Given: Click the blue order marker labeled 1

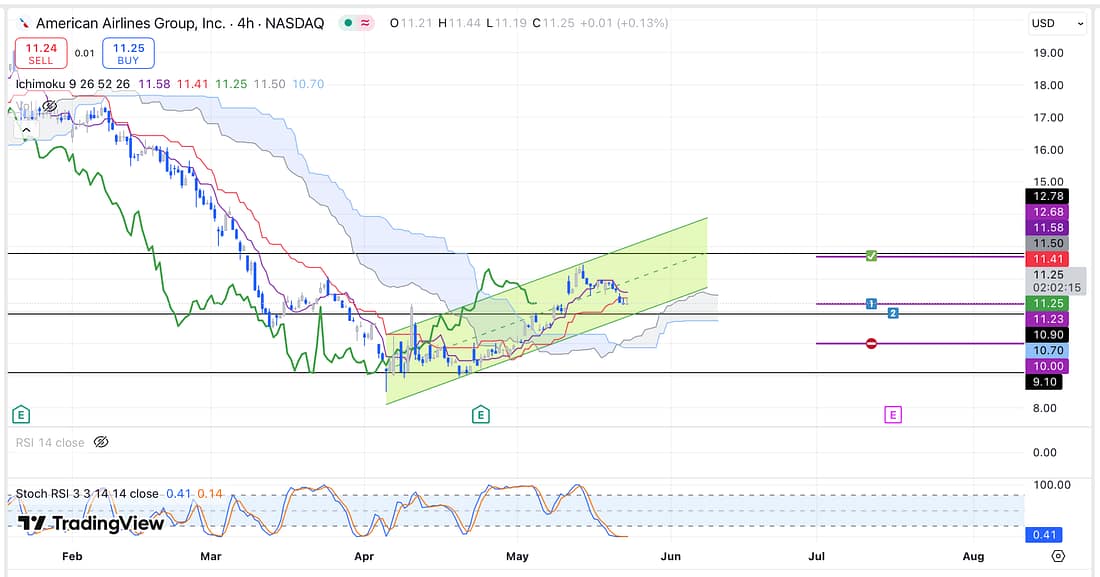Looking at the screenshot, I should (872, 303).
